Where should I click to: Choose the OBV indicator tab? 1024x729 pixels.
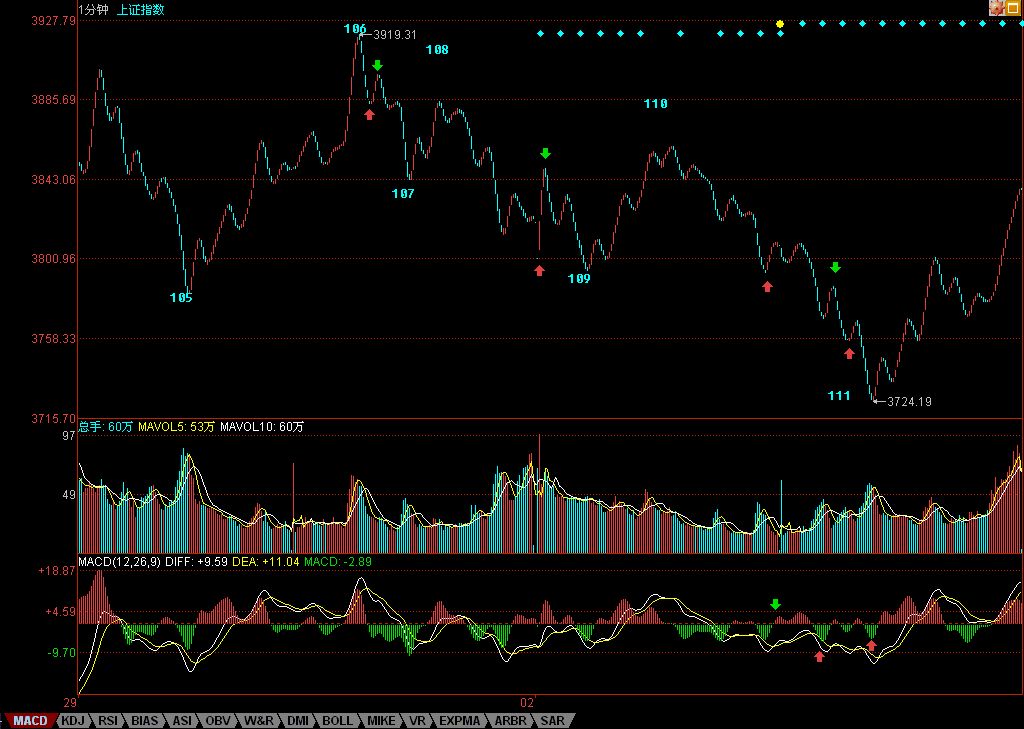coord(218,720)
